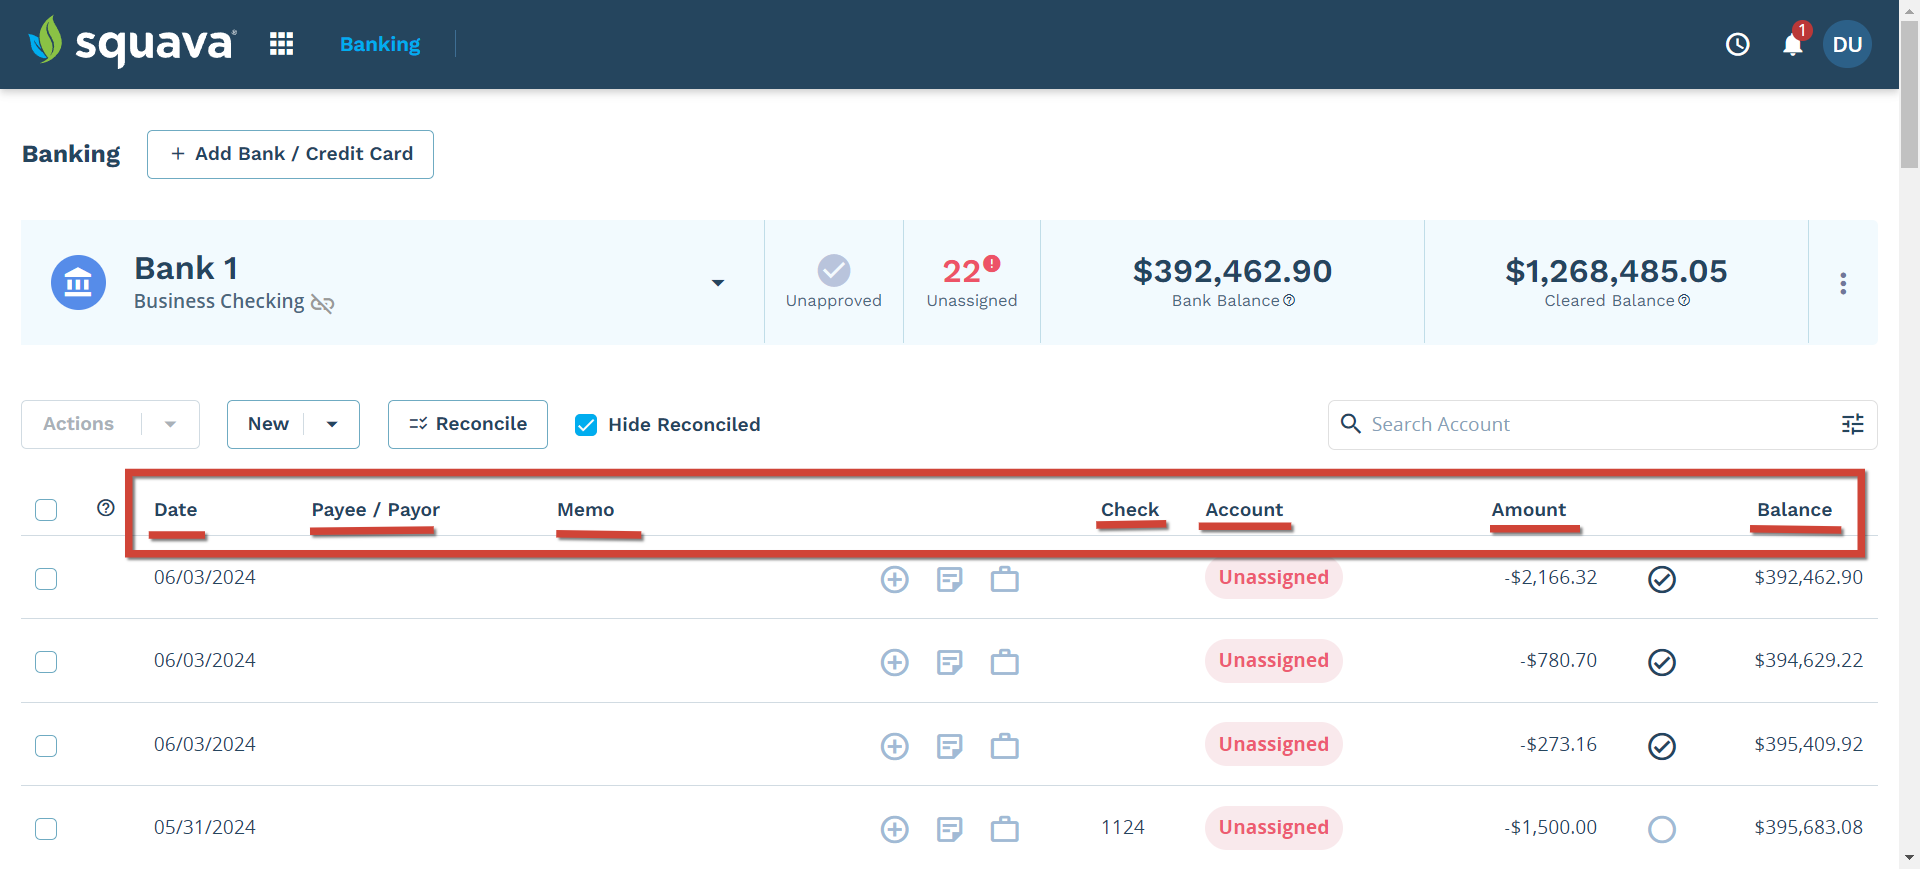The width and height of the screenshot is (1920, 869).
Task: Toggle cleared status for the -$2,166.32 transaction
Action: [x=1662, y=579]
